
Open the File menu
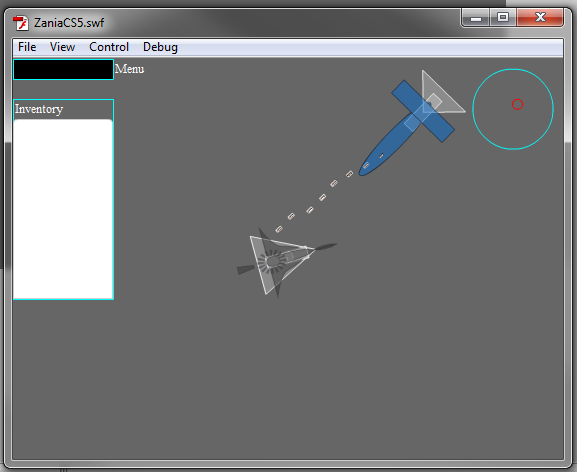coord(27,47)
